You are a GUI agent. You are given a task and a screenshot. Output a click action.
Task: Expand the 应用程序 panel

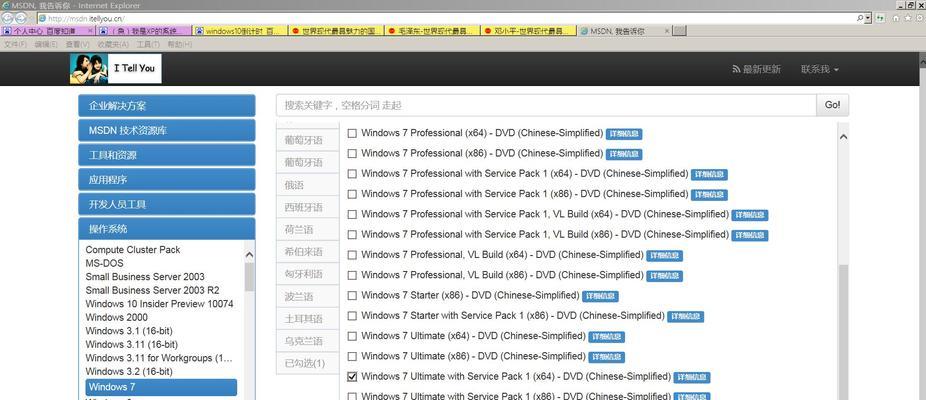[167, 179]
